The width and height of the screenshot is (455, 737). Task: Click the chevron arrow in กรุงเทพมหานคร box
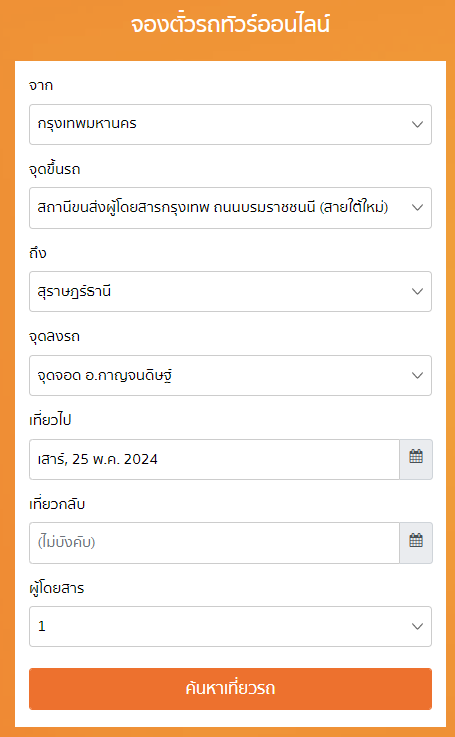(417, 125)
